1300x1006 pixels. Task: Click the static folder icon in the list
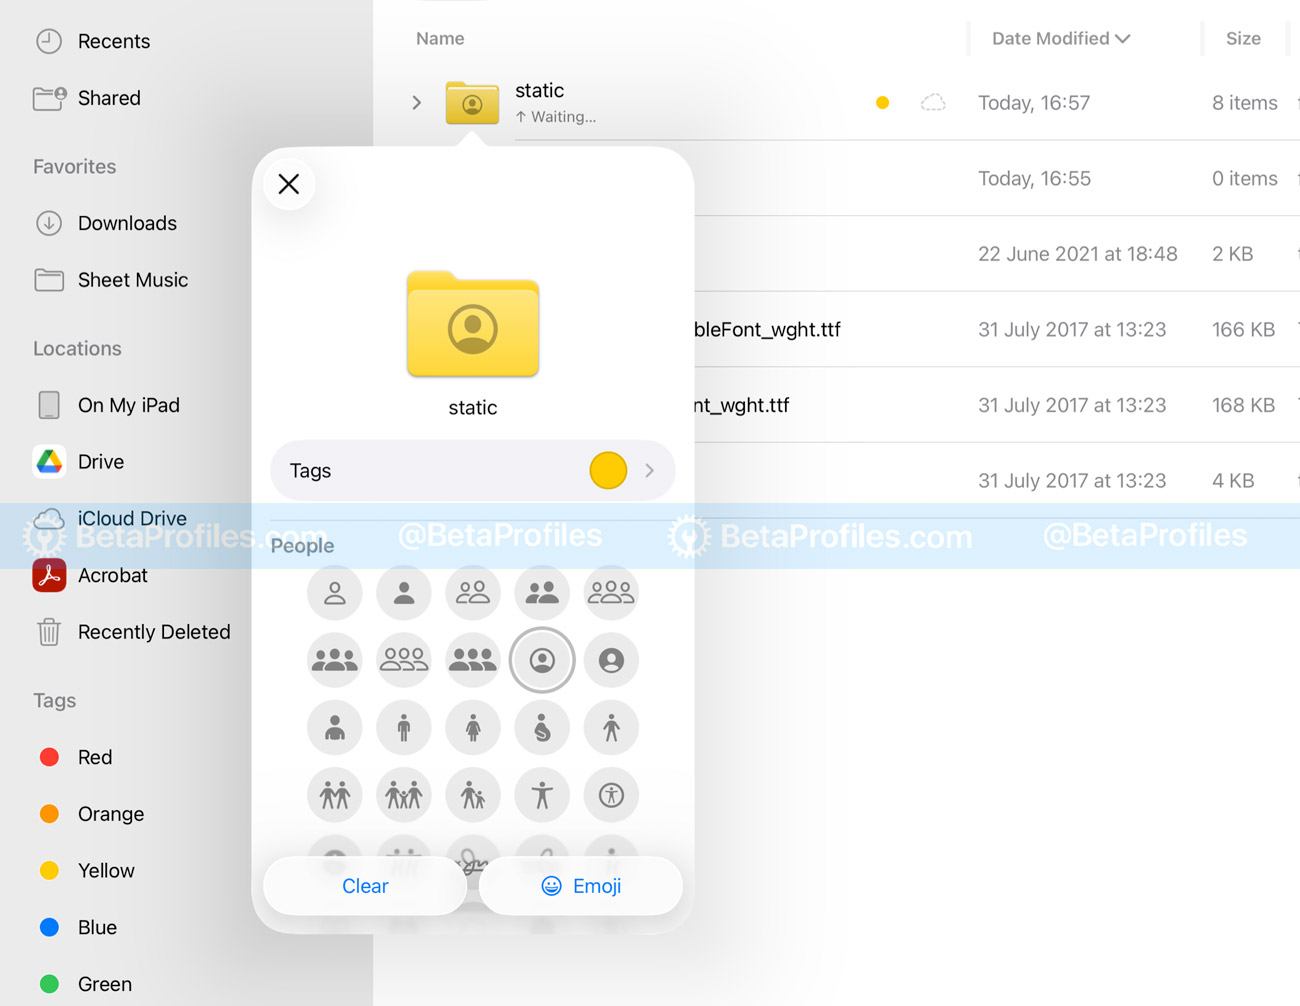(472, 102)
